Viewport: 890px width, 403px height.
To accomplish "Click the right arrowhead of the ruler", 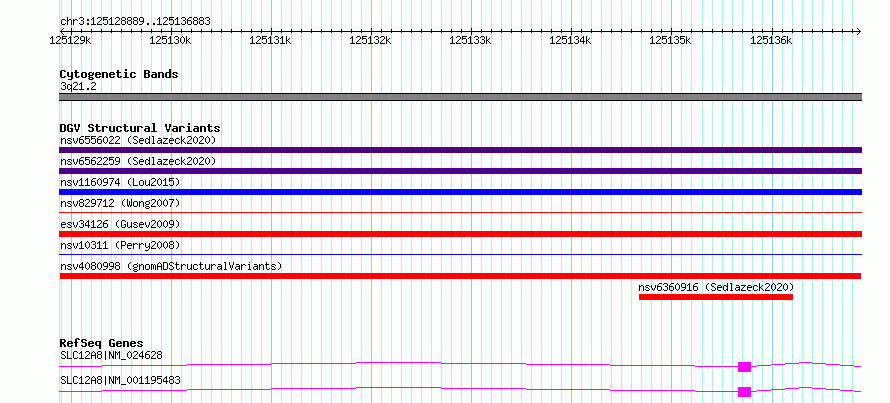I will tap(859, 31).
